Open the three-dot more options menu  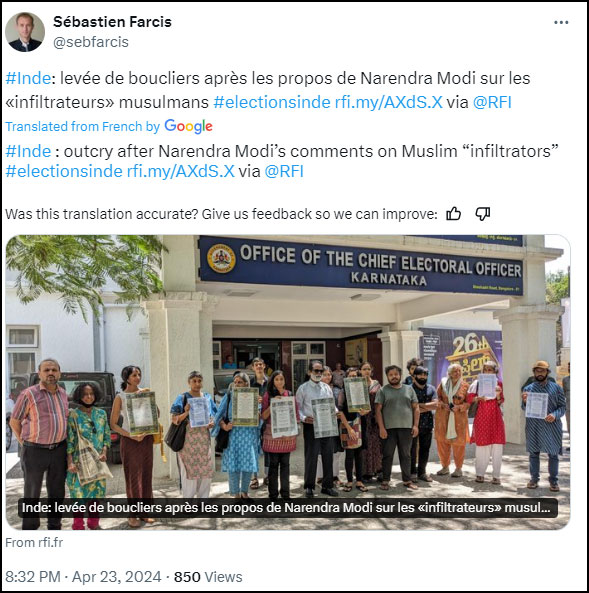[561, 23]
